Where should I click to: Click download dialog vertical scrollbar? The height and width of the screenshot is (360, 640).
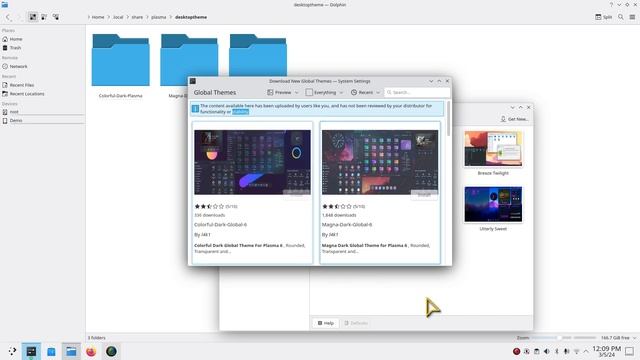coord(449,118)
